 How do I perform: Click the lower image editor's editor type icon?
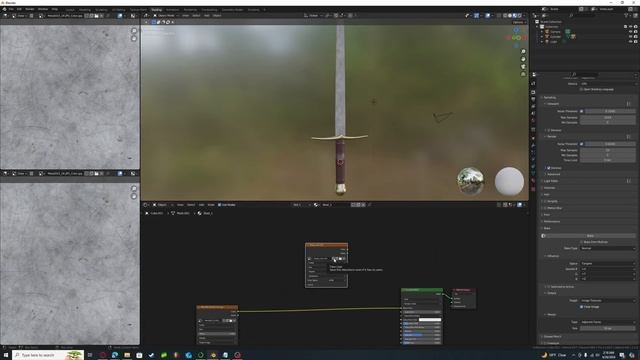[5, 173]
